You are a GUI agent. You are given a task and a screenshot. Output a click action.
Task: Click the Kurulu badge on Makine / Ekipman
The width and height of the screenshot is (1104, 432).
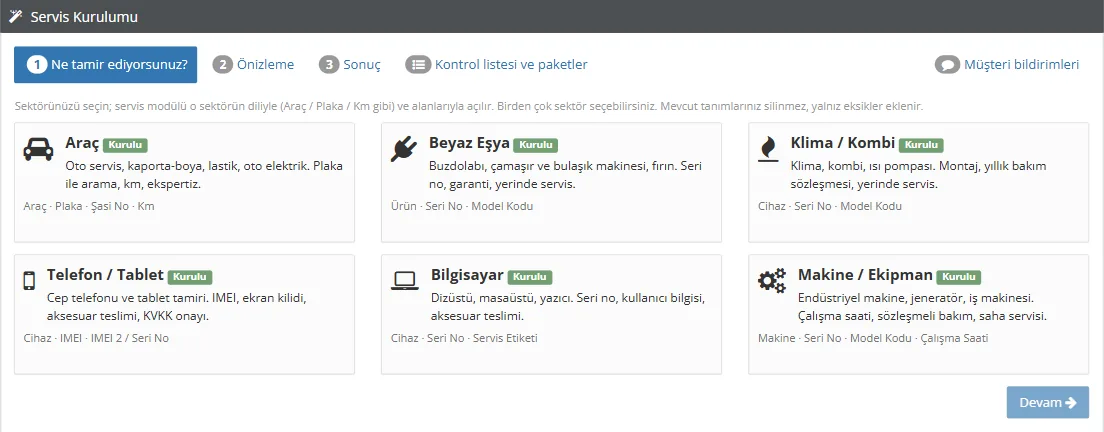(958, 277)
